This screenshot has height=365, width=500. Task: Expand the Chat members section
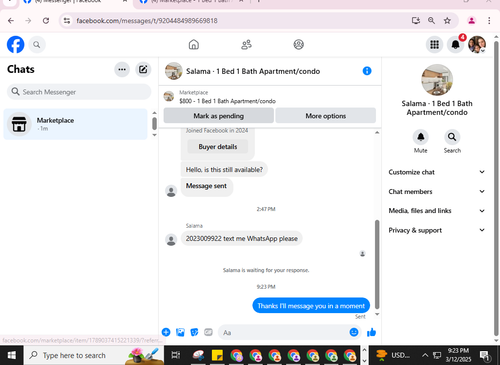tap(436, 191)
